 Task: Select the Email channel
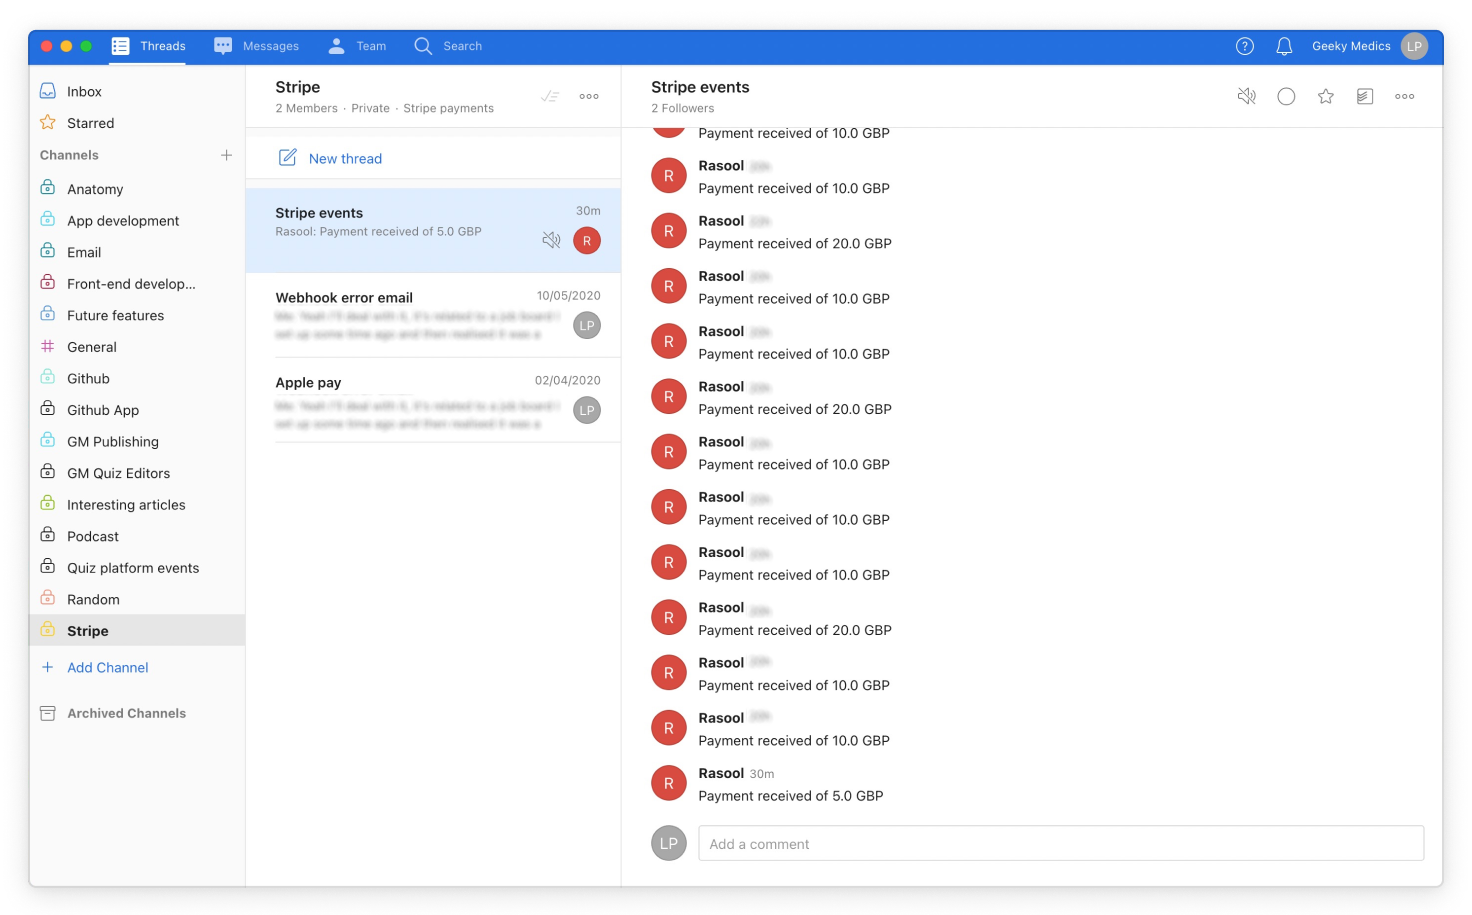coord(137,252)
